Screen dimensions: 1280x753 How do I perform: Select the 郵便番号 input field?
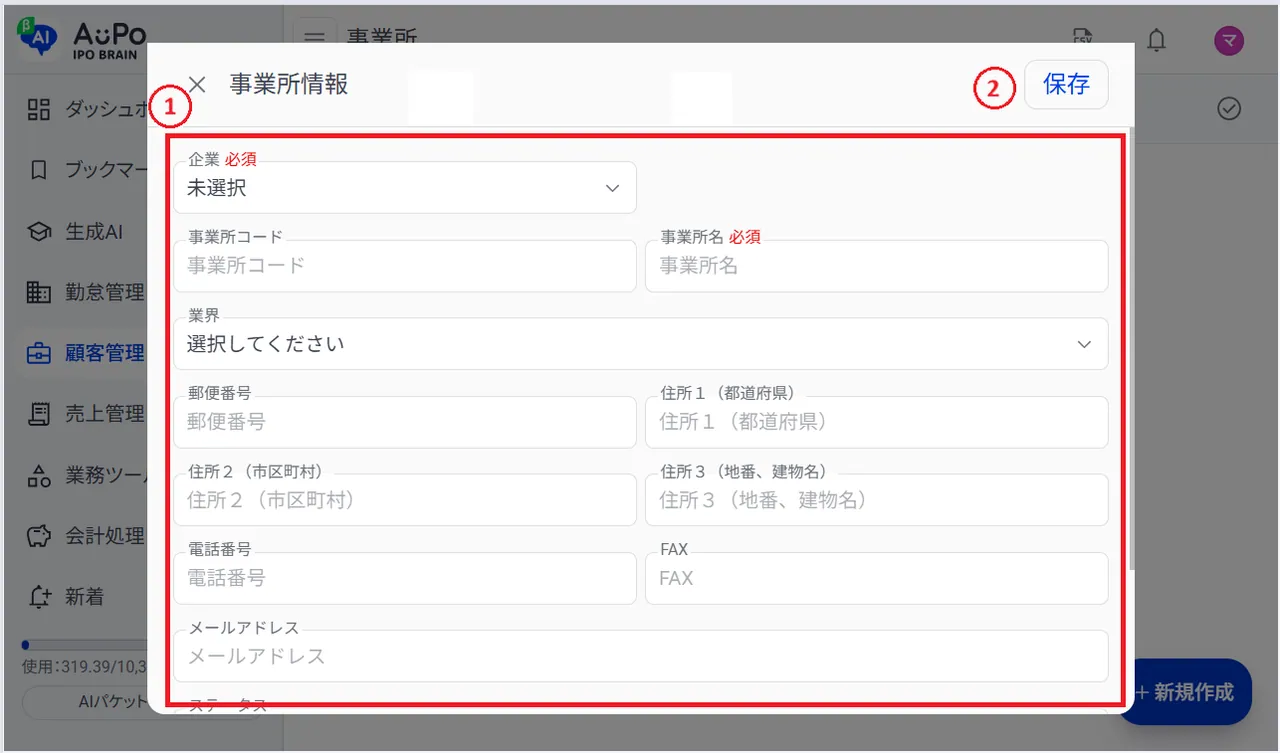405,422
